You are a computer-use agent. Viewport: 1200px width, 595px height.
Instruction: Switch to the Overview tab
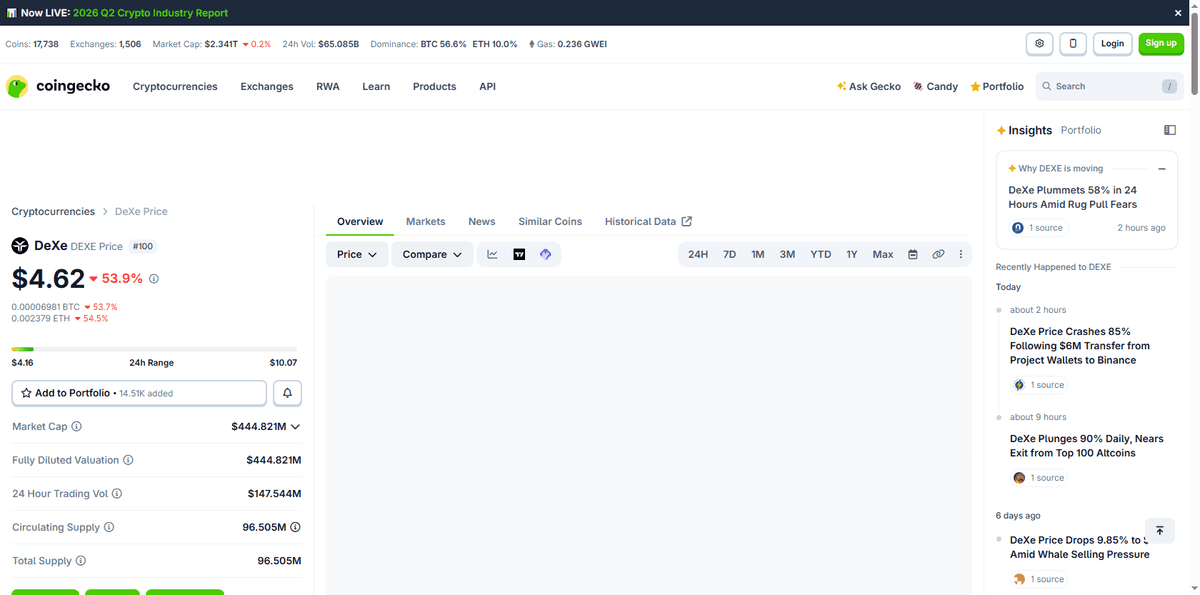point(360,222)
